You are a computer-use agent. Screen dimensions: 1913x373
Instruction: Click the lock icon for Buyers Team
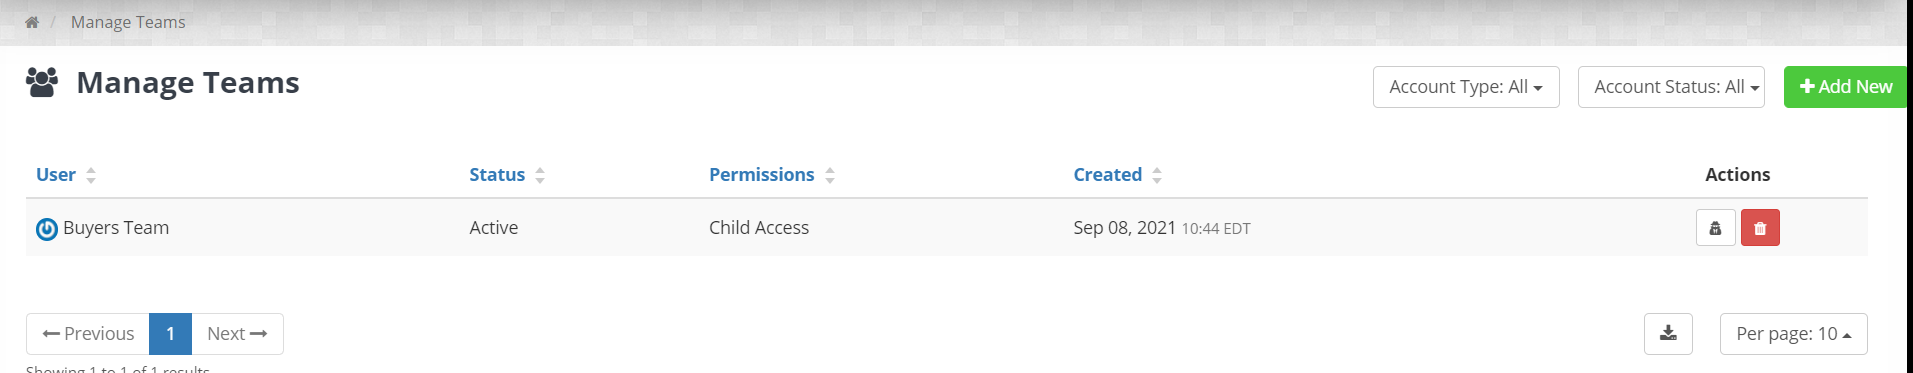[1715, 228]
